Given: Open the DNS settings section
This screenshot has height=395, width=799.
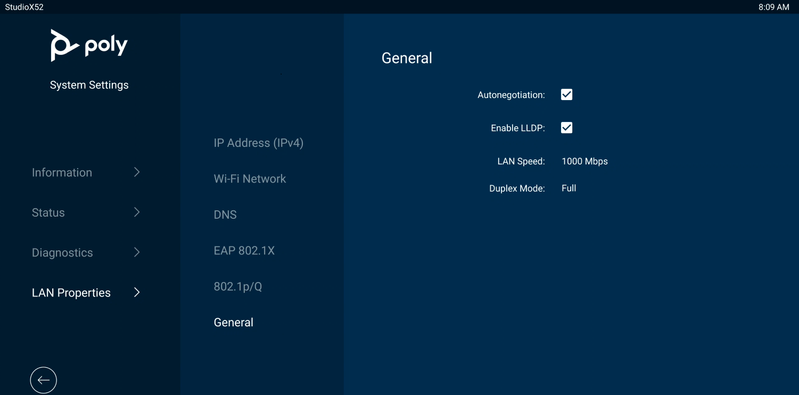Looking at the screenshot, I should 225,215.
